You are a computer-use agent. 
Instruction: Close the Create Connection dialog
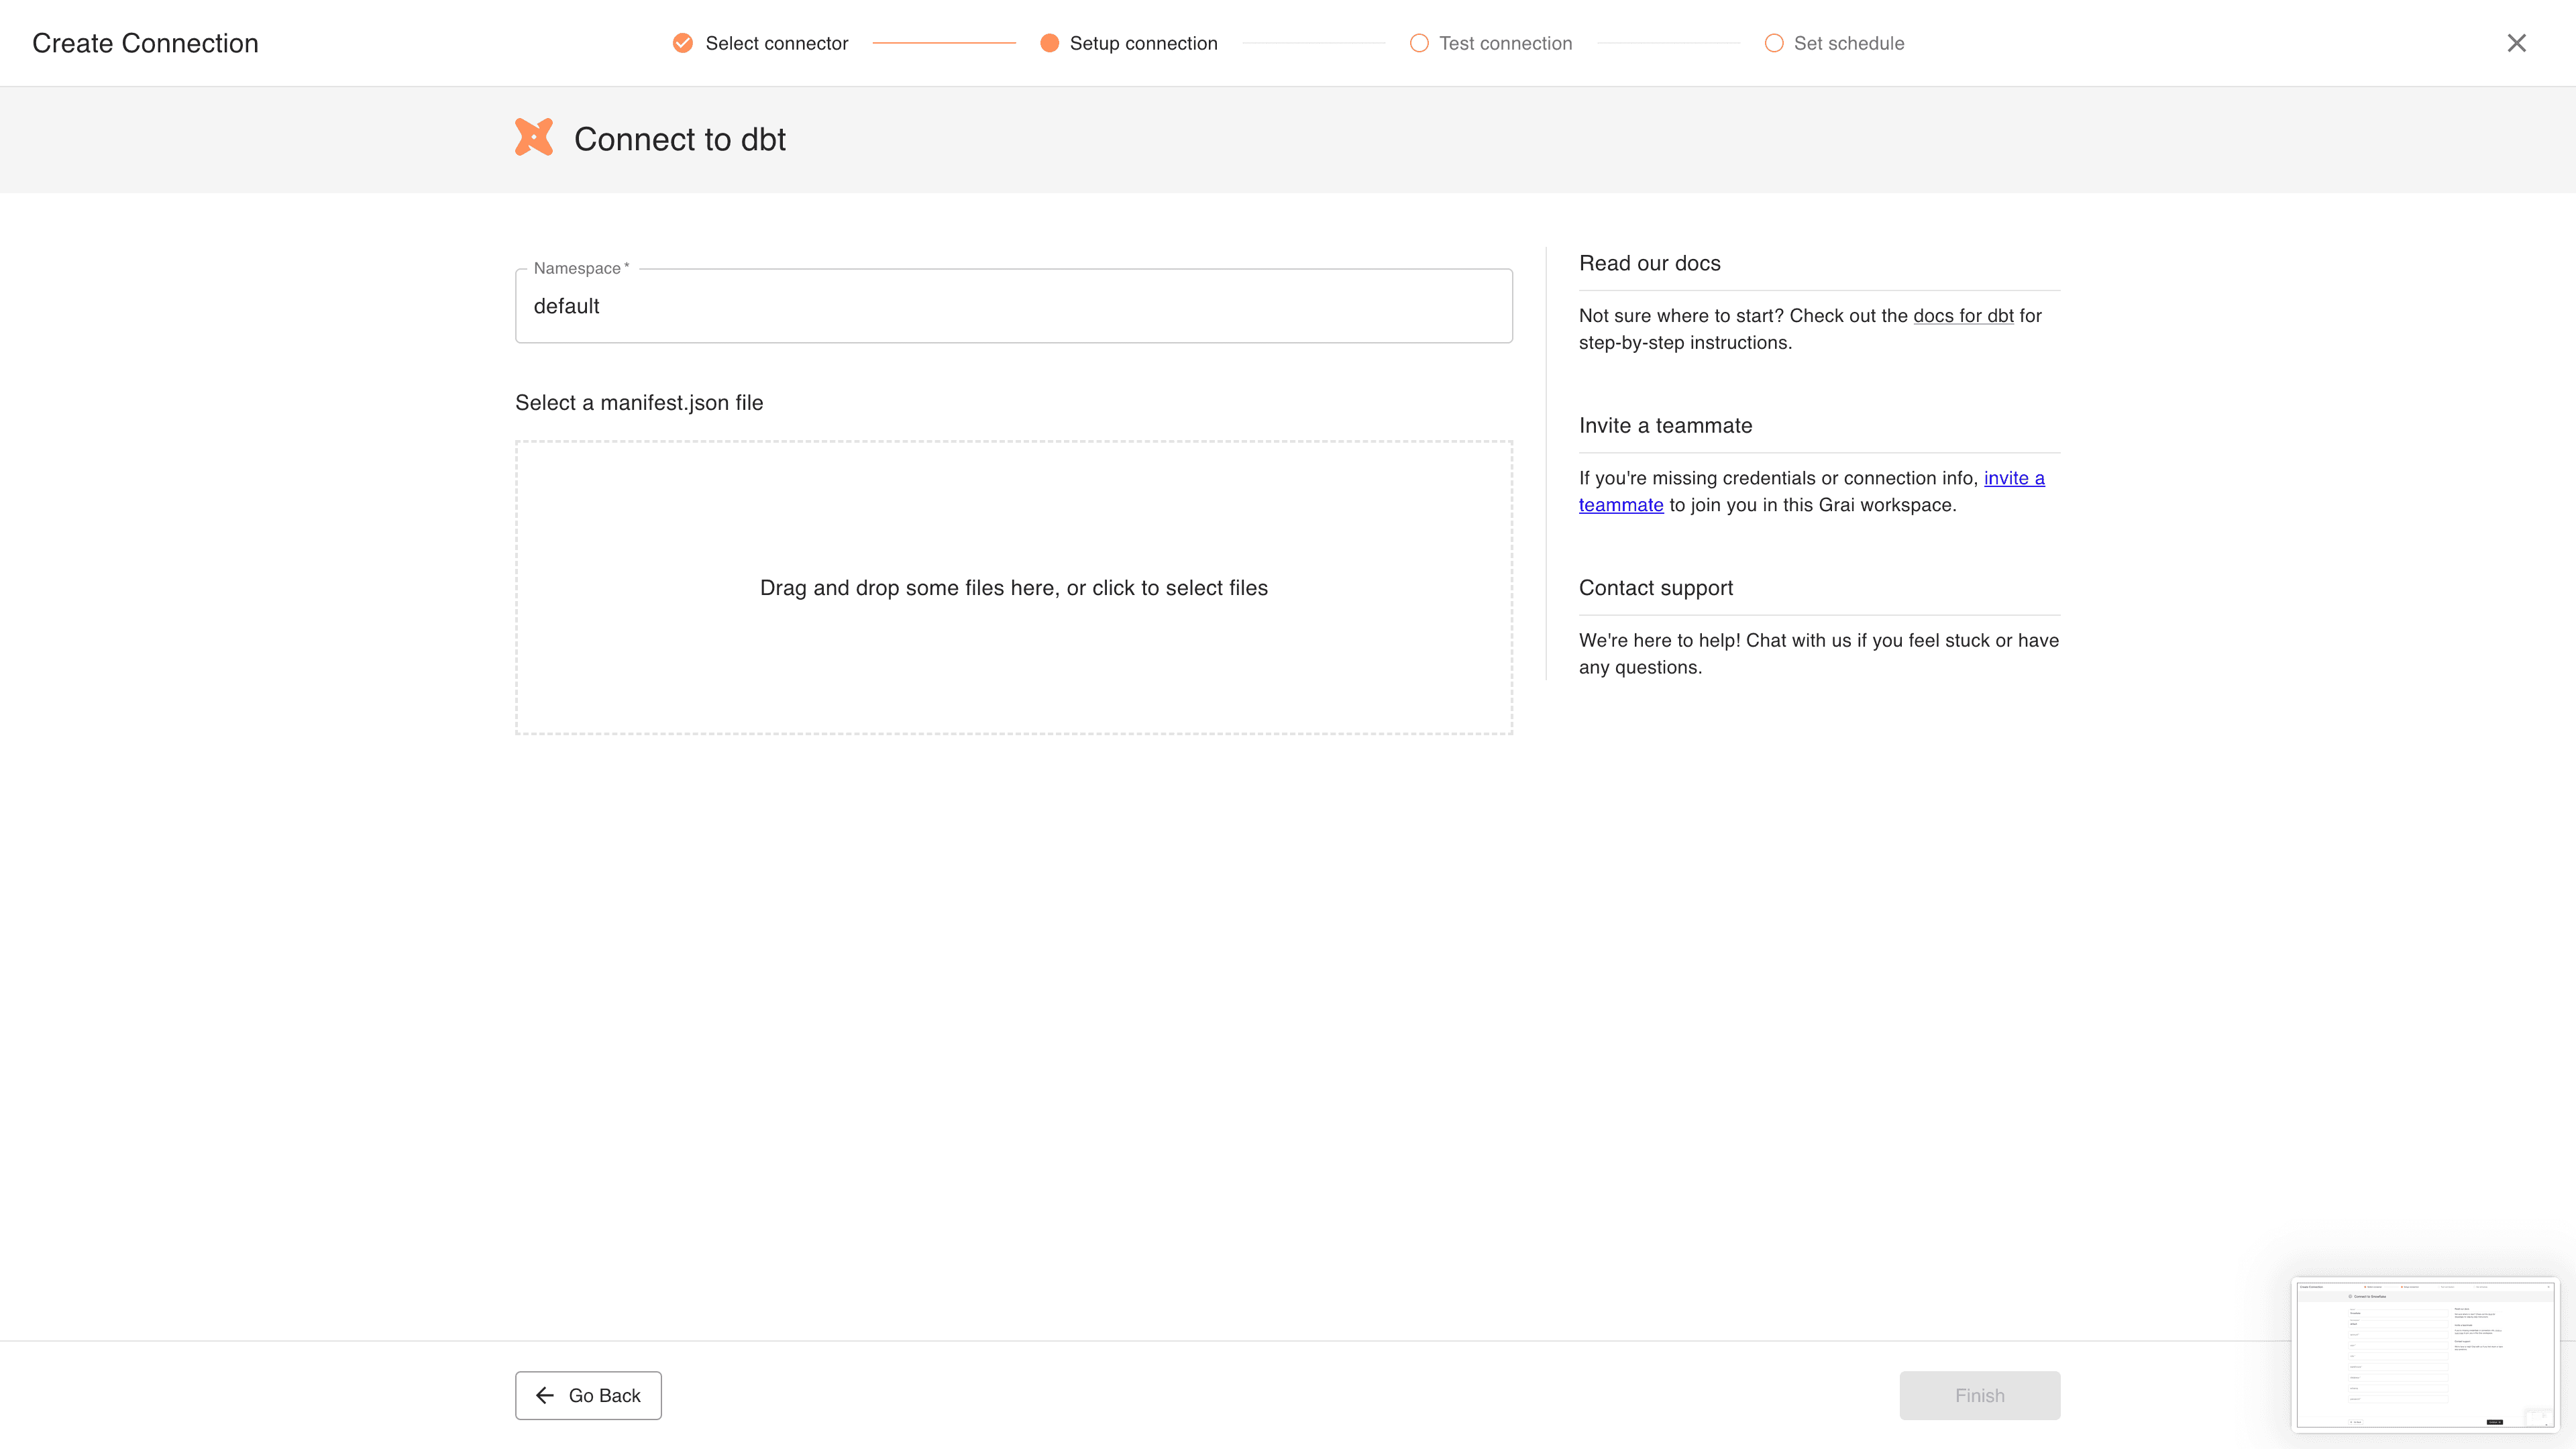2516,43
